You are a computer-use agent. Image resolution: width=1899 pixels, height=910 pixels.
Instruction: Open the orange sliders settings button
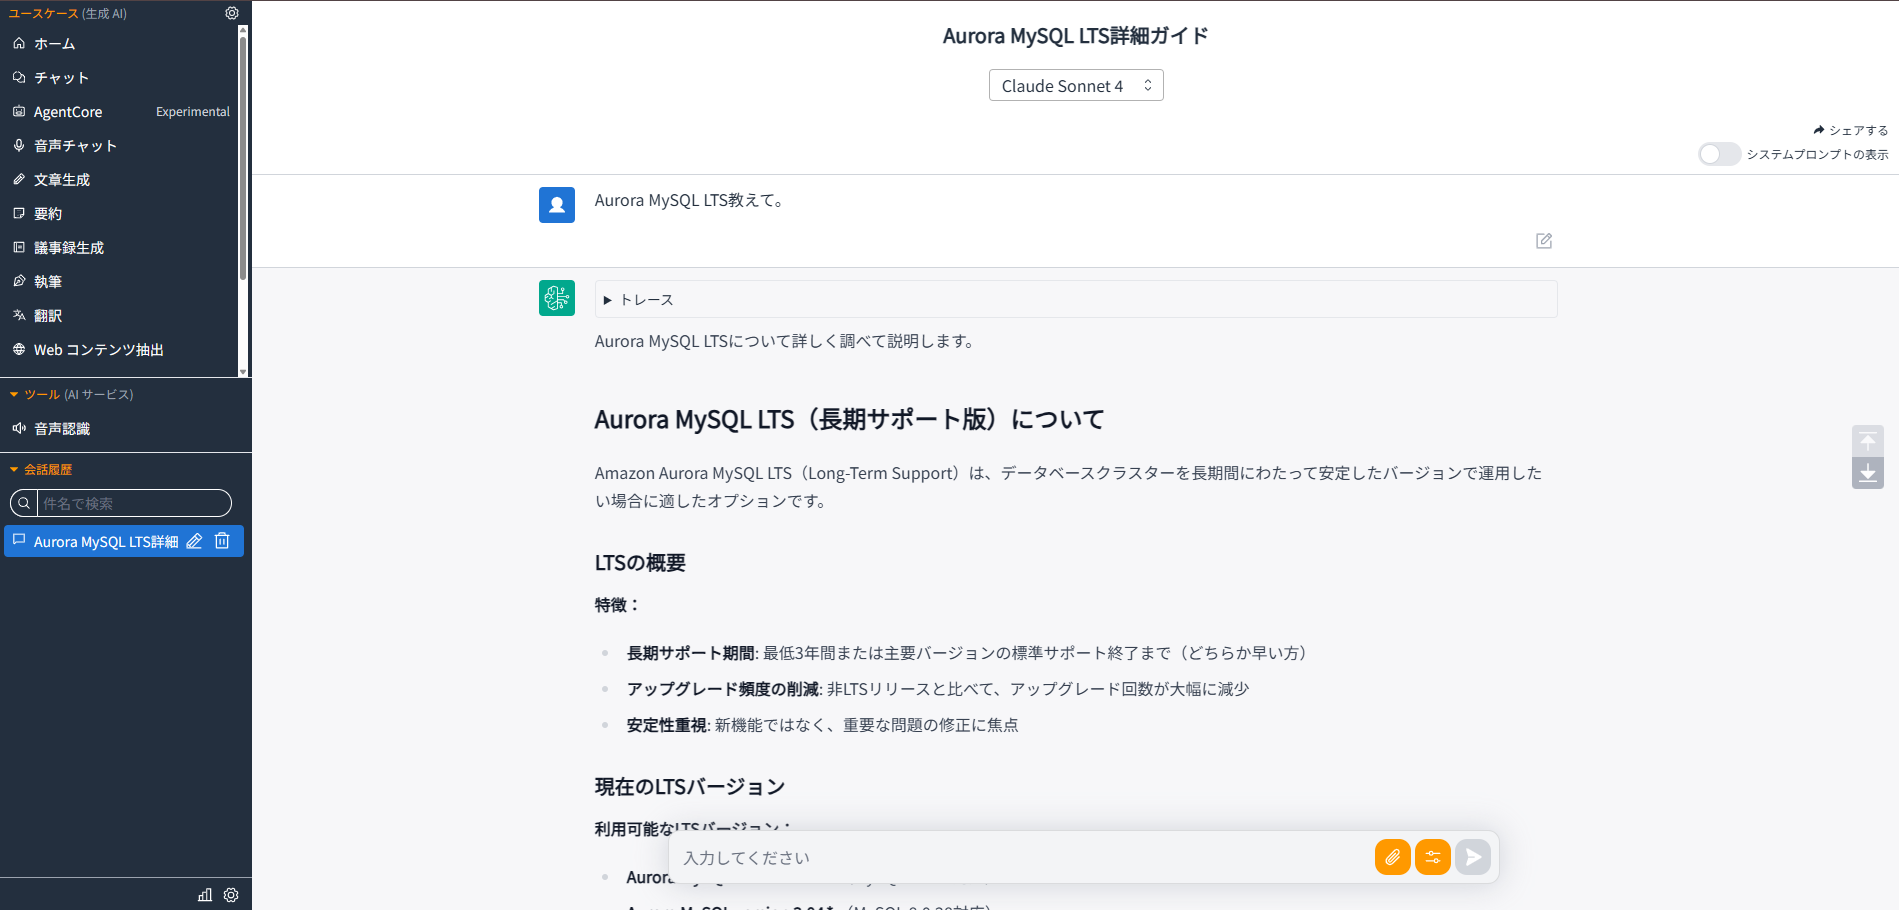[x=1433, y=857]
